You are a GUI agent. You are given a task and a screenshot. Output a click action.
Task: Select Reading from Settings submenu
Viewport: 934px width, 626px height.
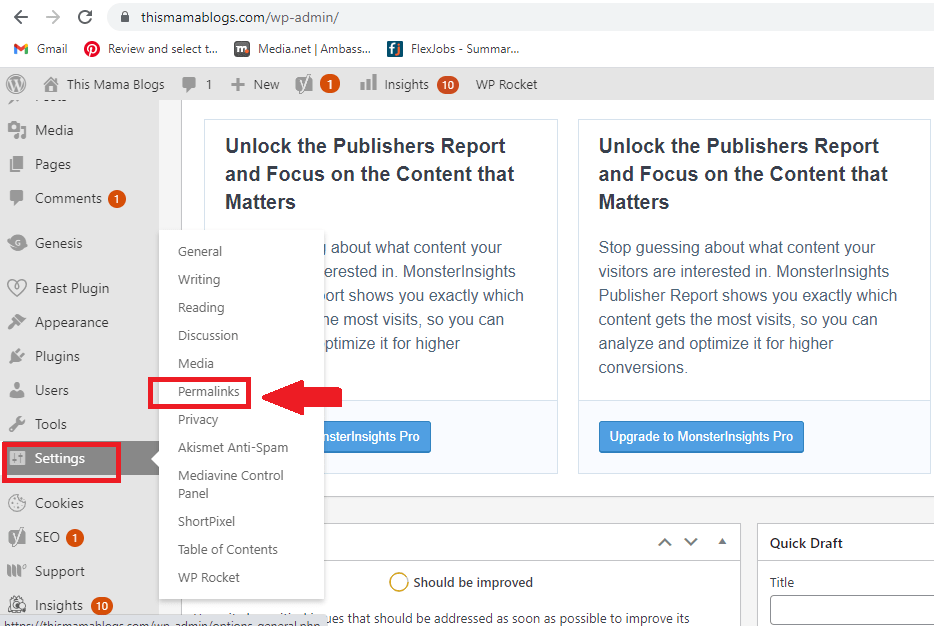pos(201,307)
